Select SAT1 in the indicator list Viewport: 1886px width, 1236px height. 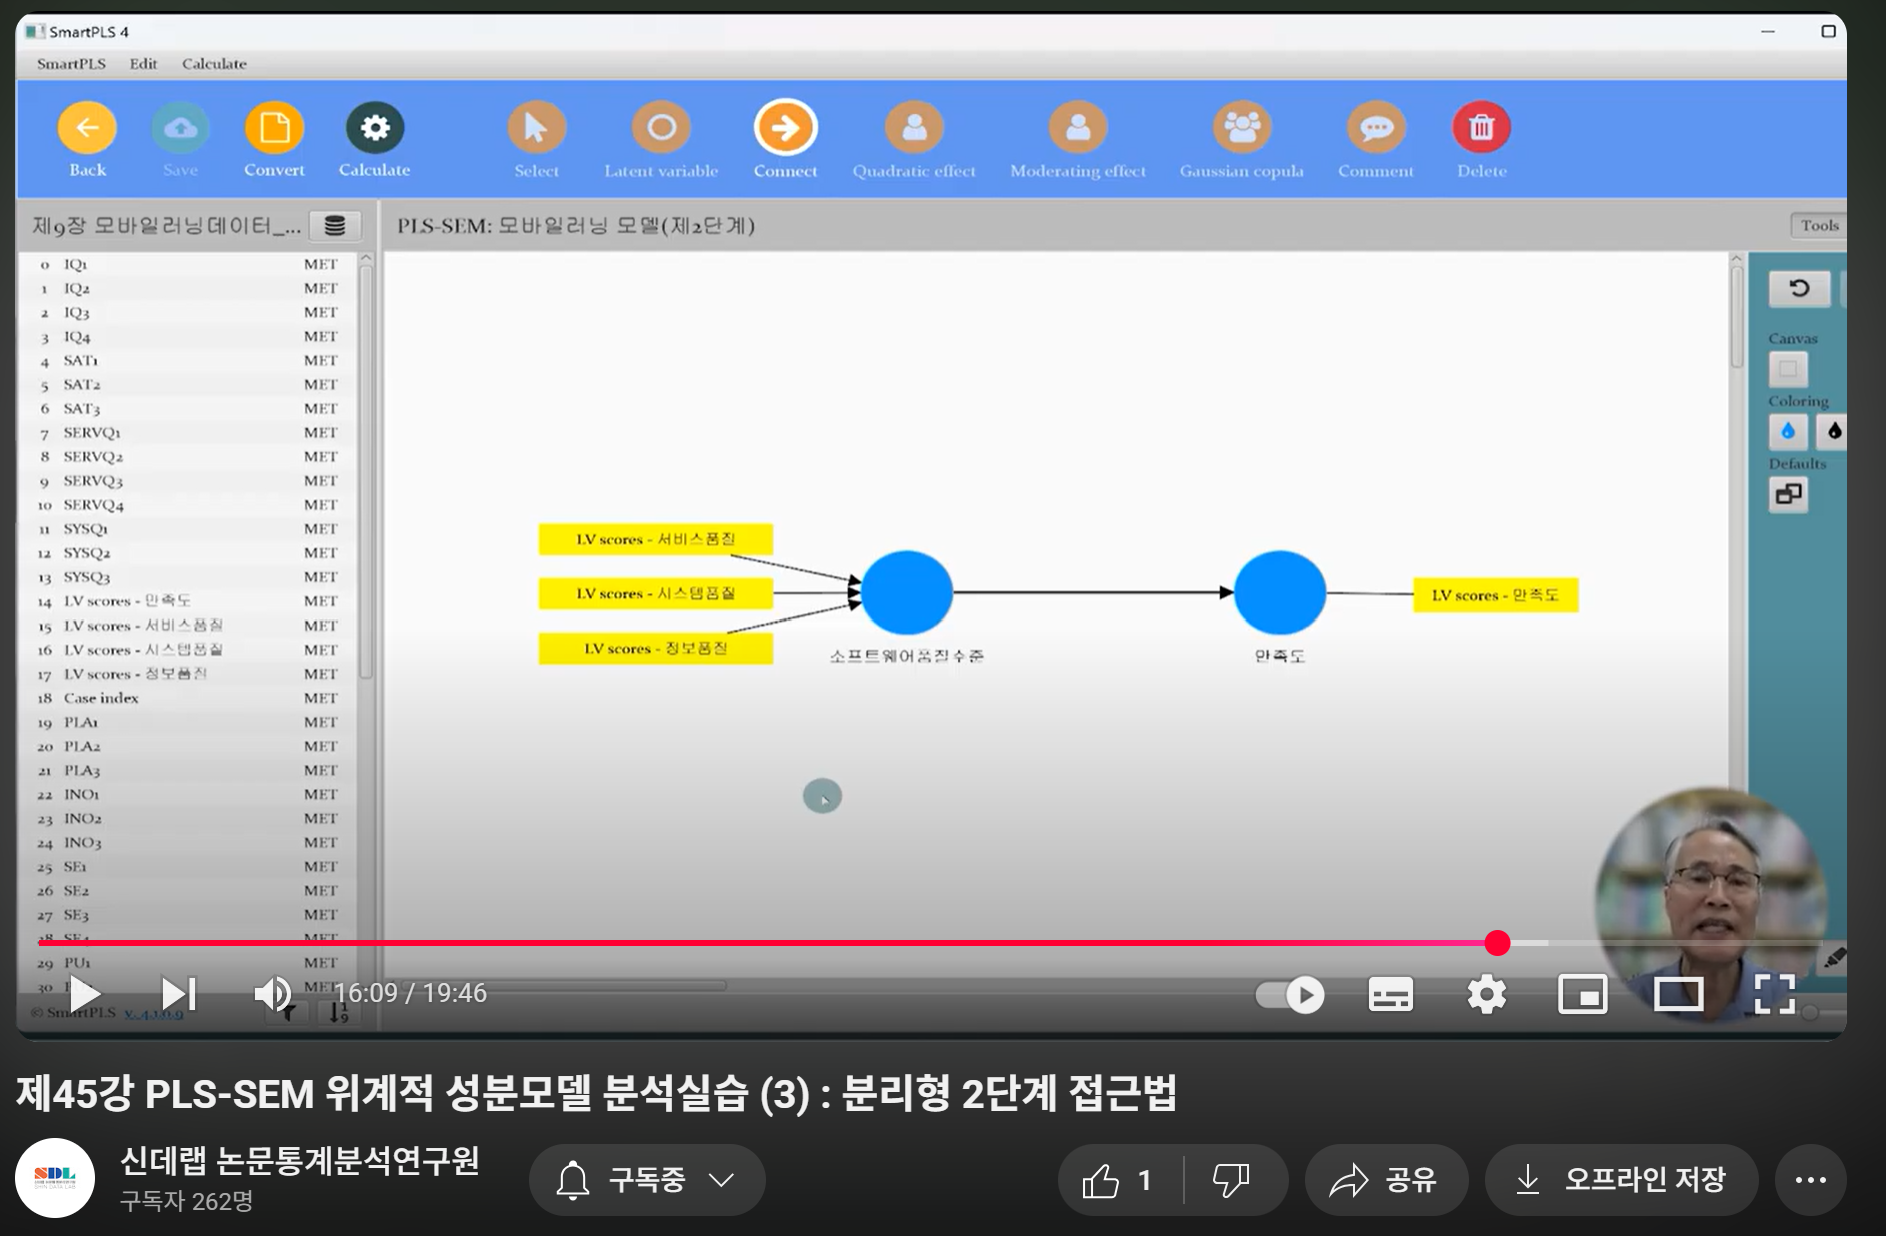(189, 361)
